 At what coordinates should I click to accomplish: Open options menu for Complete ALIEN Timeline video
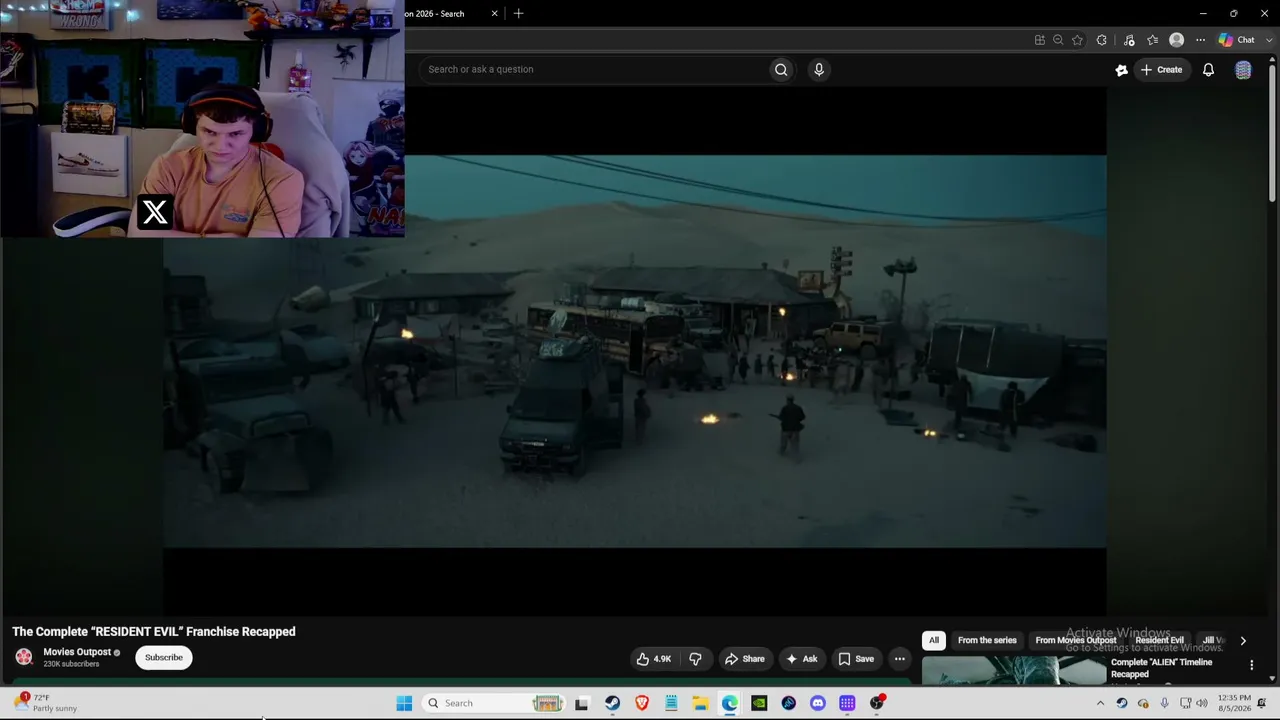1251,665
